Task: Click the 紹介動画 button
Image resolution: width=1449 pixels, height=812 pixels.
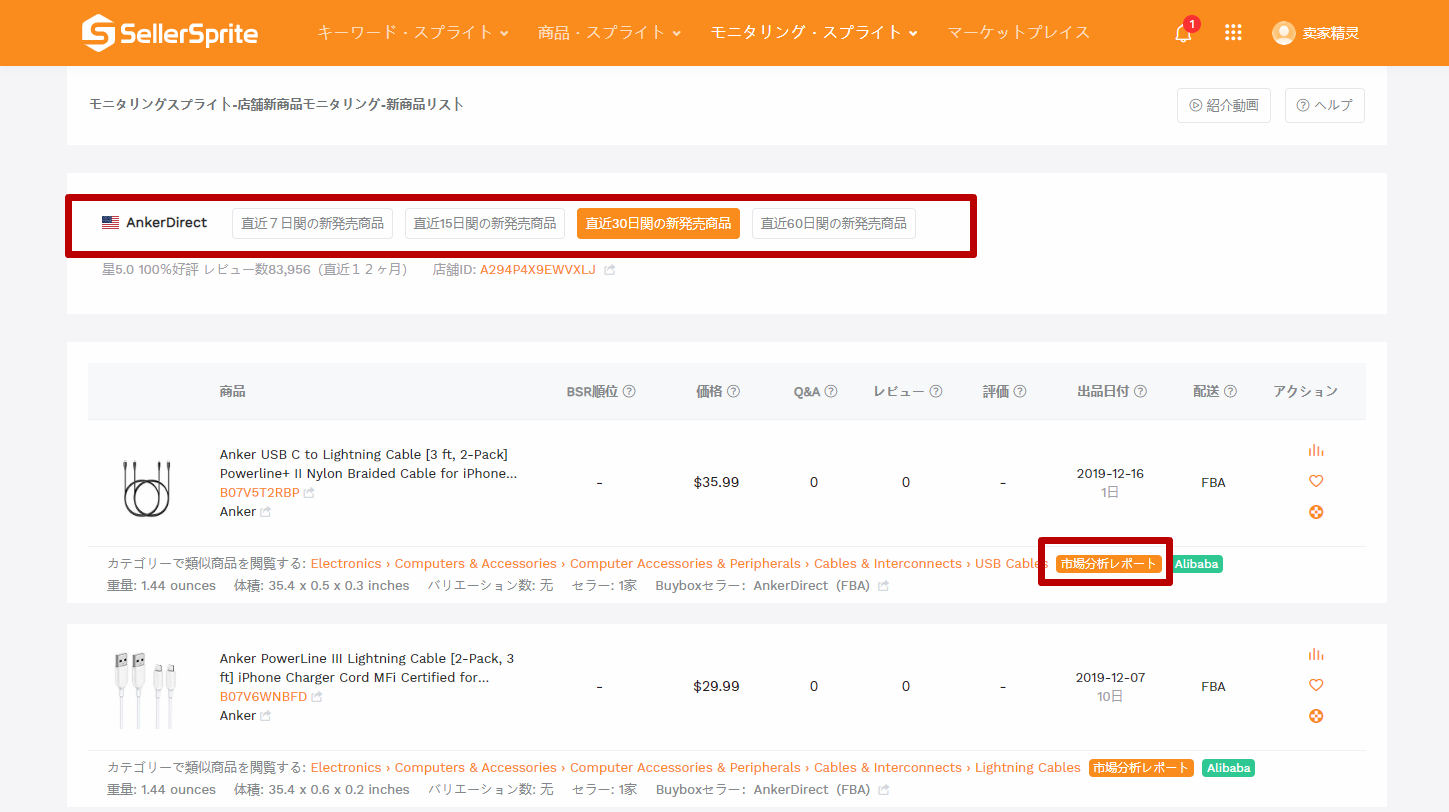Action: [x=1224, y=105]
